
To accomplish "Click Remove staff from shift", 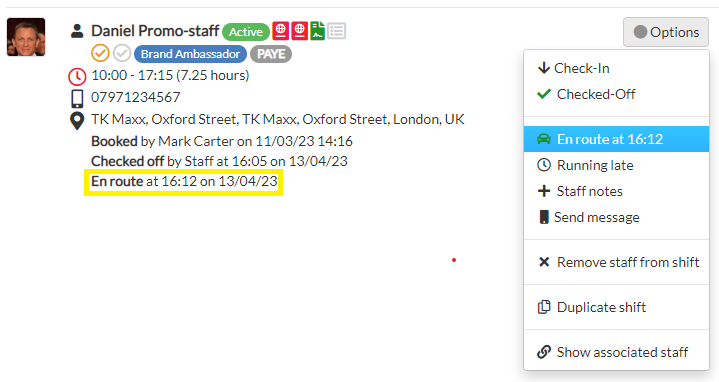I will (x=616, y=262).
